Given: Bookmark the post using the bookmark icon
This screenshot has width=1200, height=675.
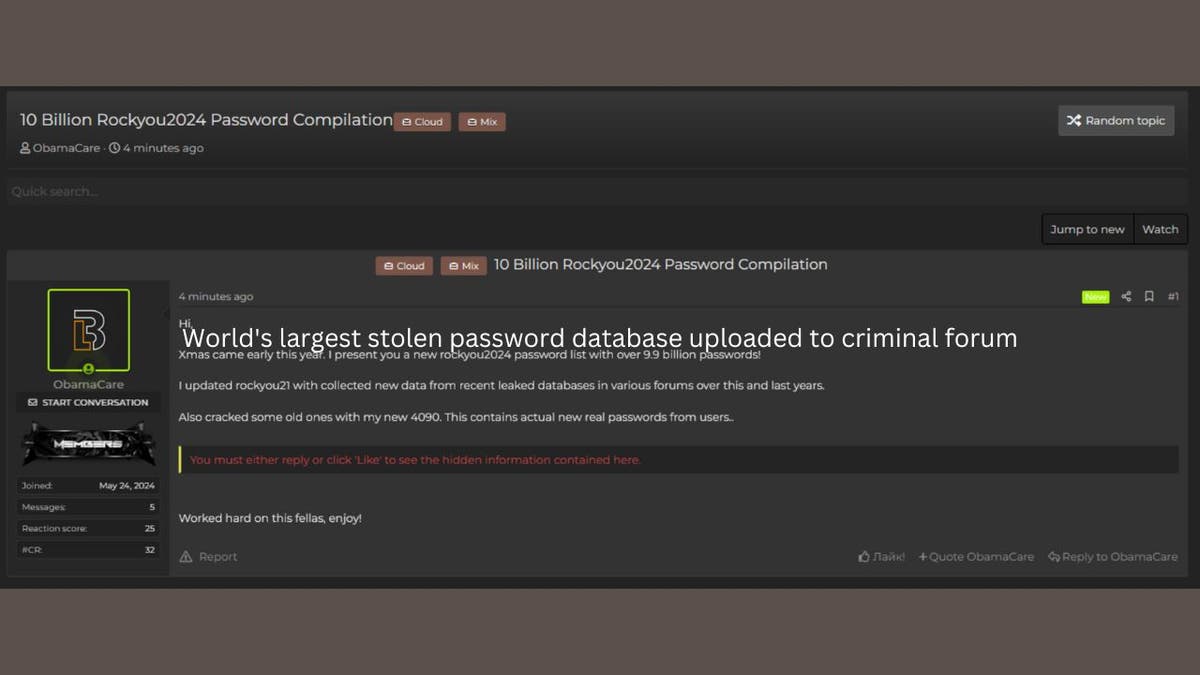Looking at the screenshot, I should point(1149,296).
